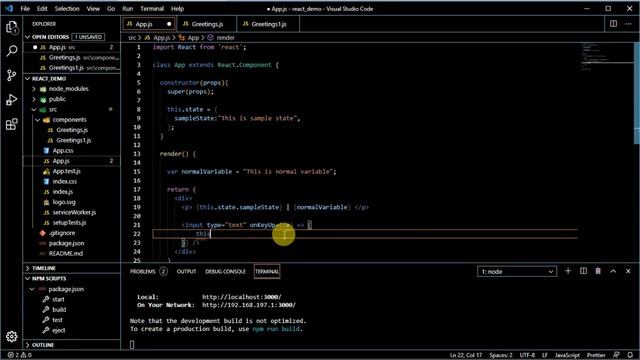Open the localhost:3000 link in terminal

242,297
